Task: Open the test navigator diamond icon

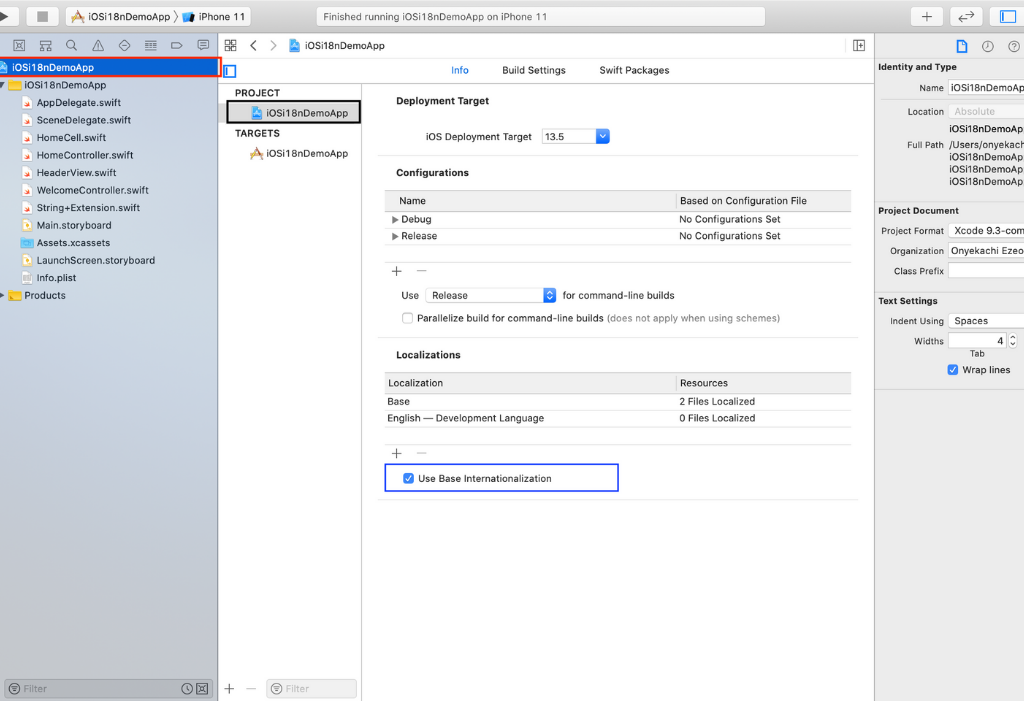Action: pyautogui.click(x=124, y=46)
